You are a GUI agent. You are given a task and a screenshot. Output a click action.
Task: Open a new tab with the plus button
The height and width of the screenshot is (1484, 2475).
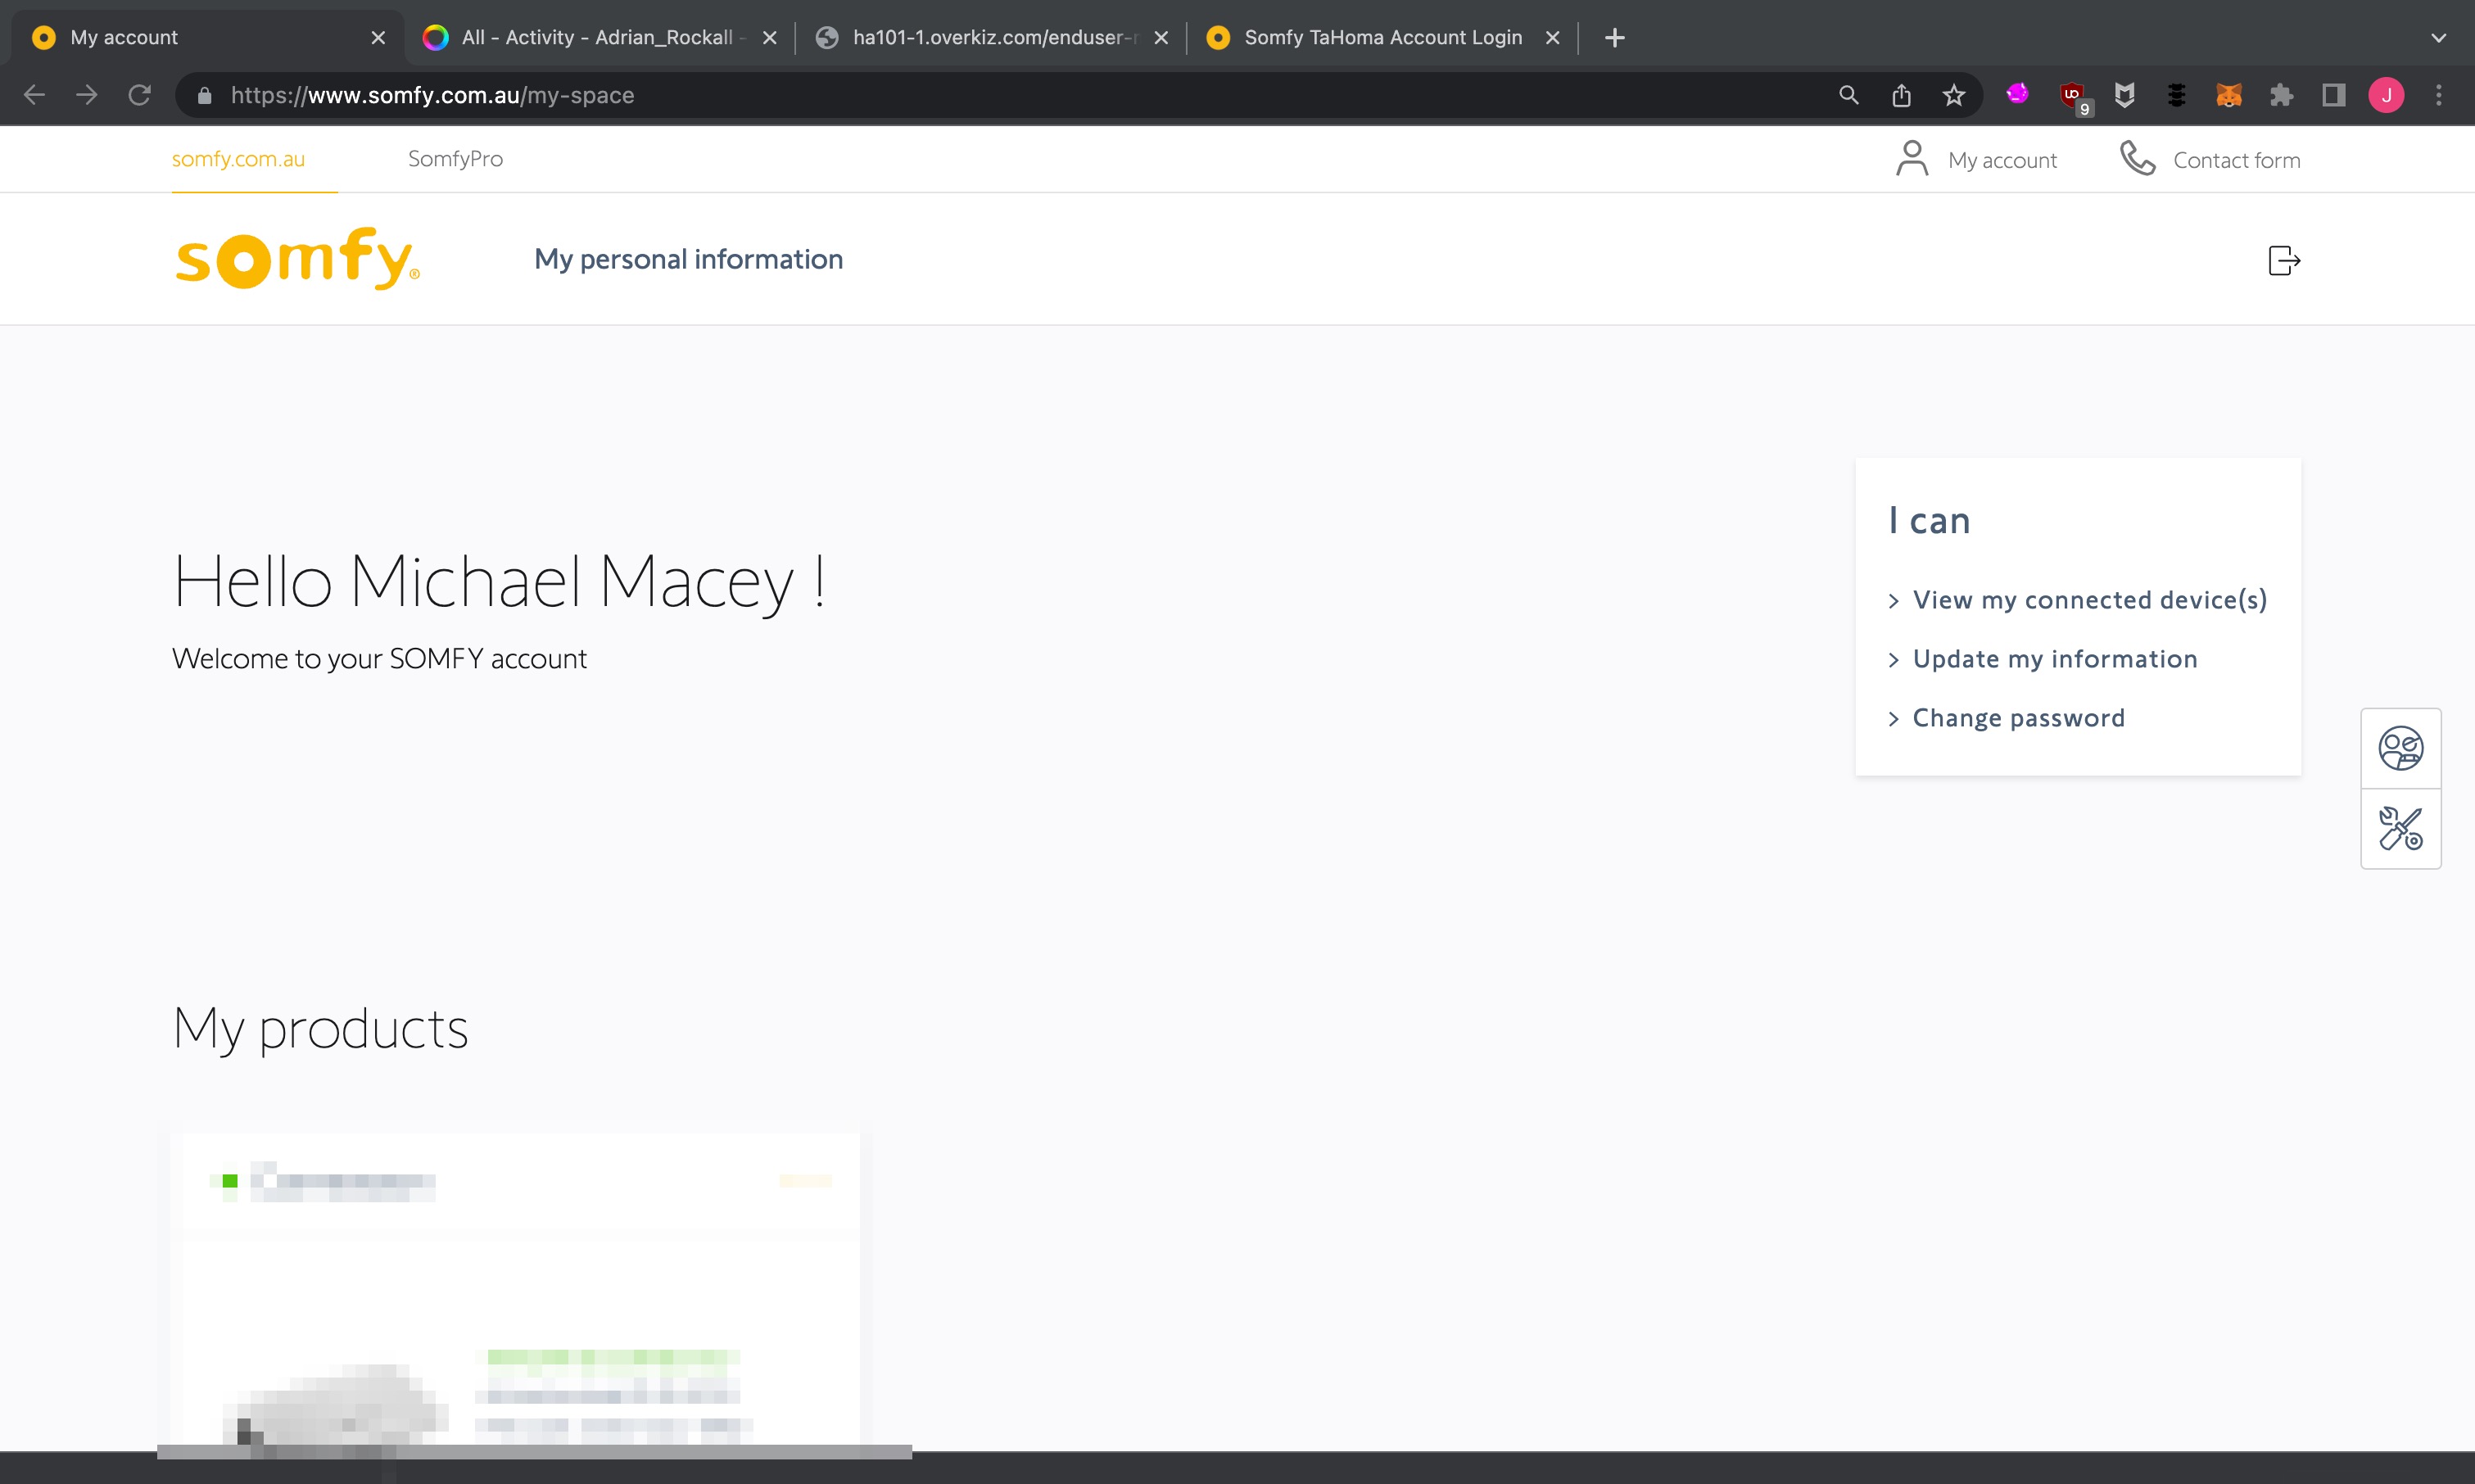coord(1614,38)
